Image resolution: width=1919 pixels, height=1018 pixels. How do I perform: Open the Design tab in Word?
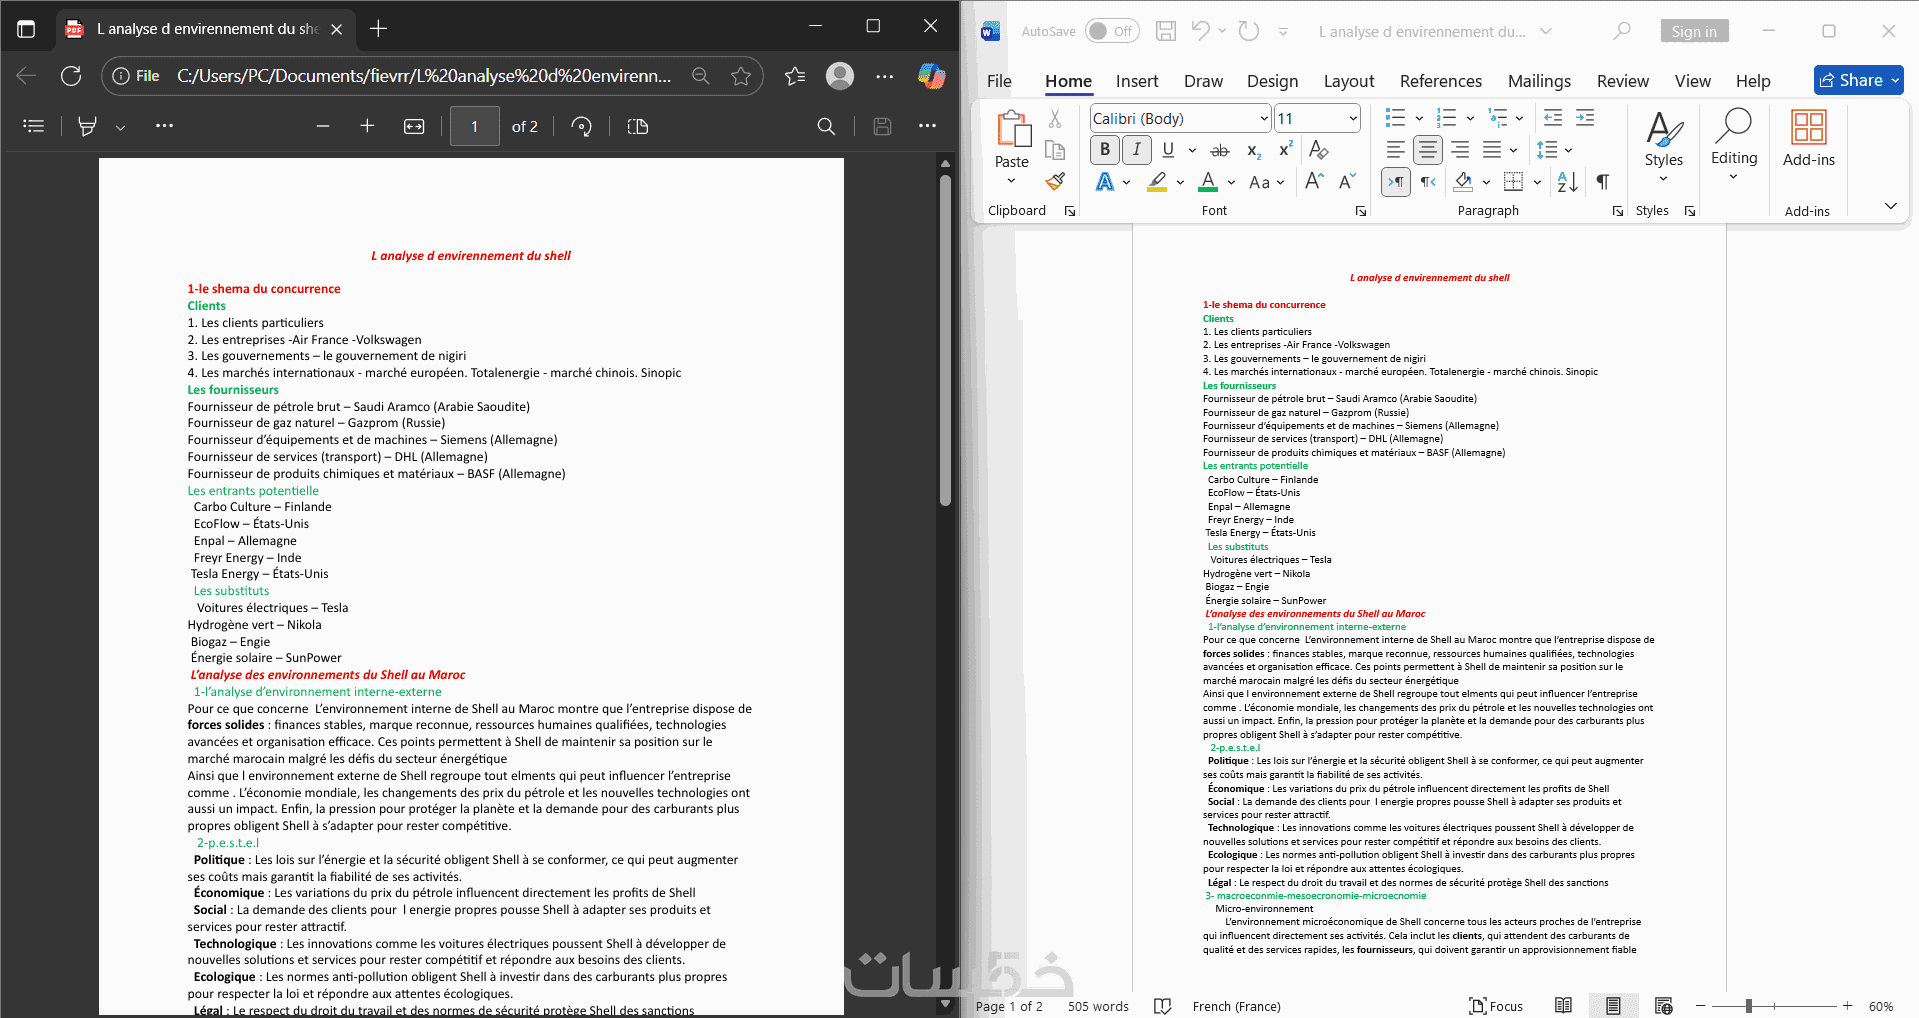1272,81
